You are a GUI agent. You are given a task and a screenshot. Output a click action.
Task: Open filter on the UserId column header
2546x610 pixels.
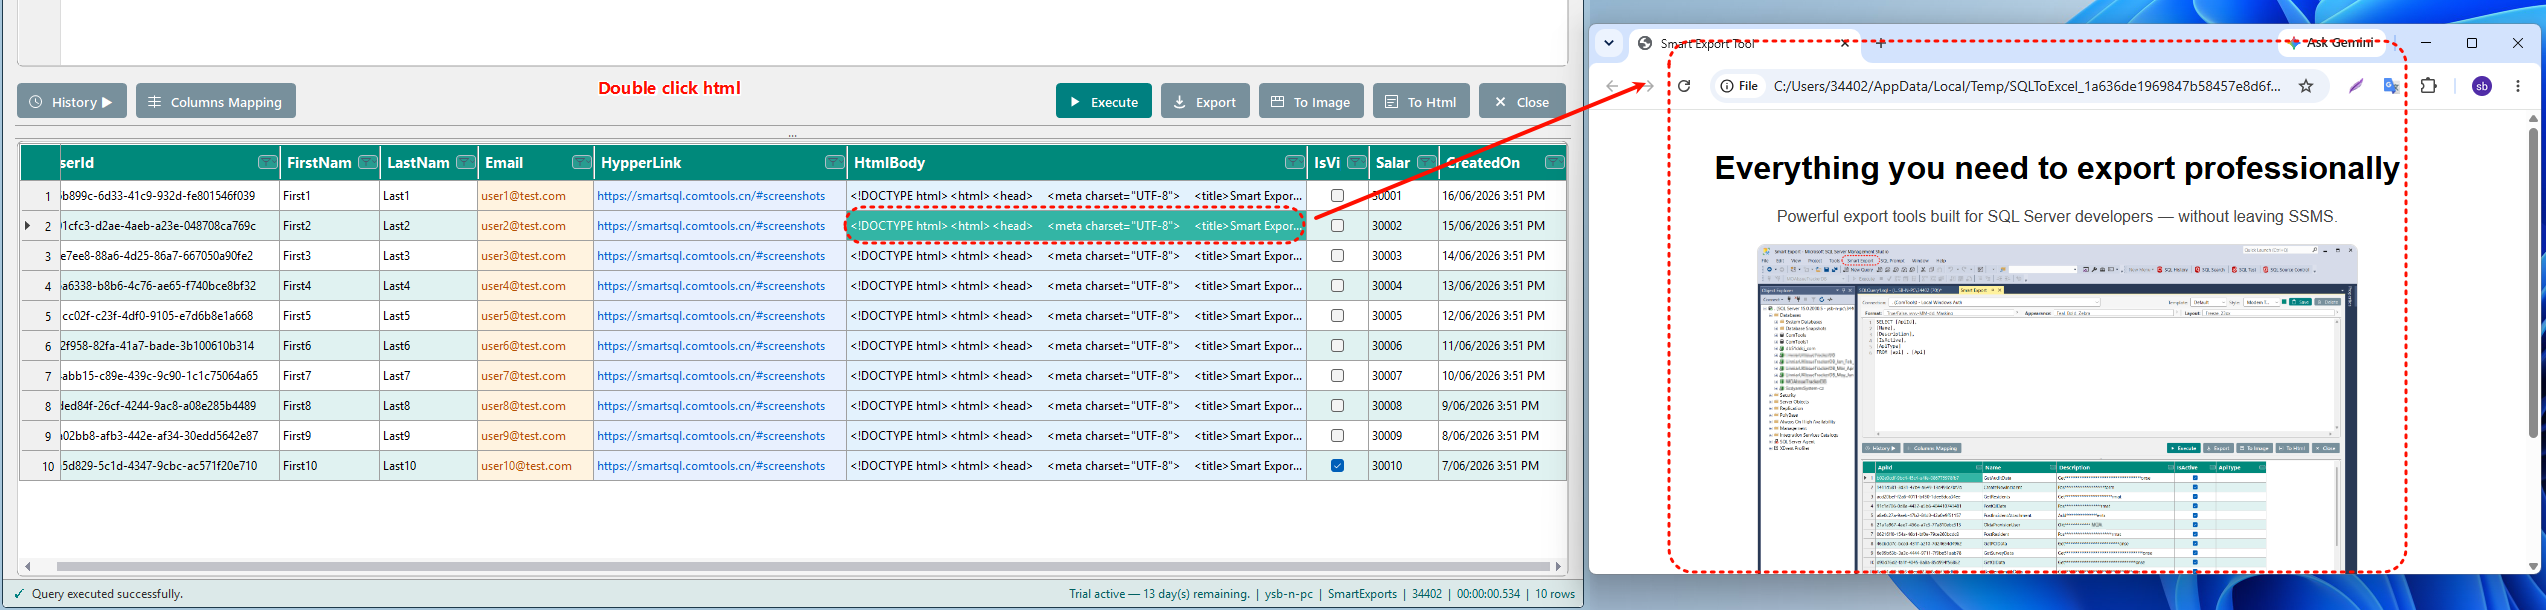pyautogui.click(x=268, y=162)
